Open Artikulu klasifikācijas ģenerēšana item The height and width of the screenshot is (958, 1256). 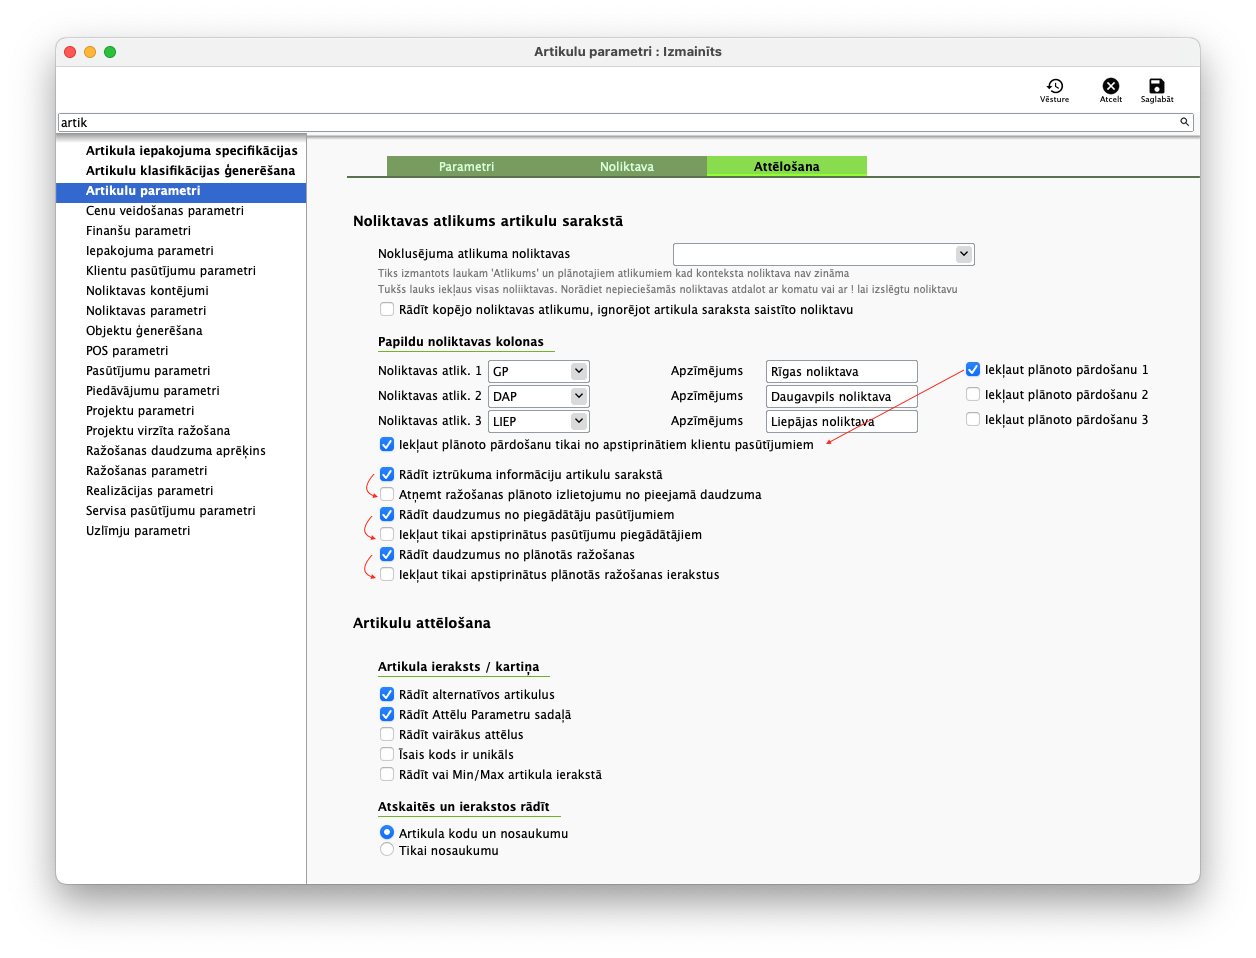pos(190,171)
